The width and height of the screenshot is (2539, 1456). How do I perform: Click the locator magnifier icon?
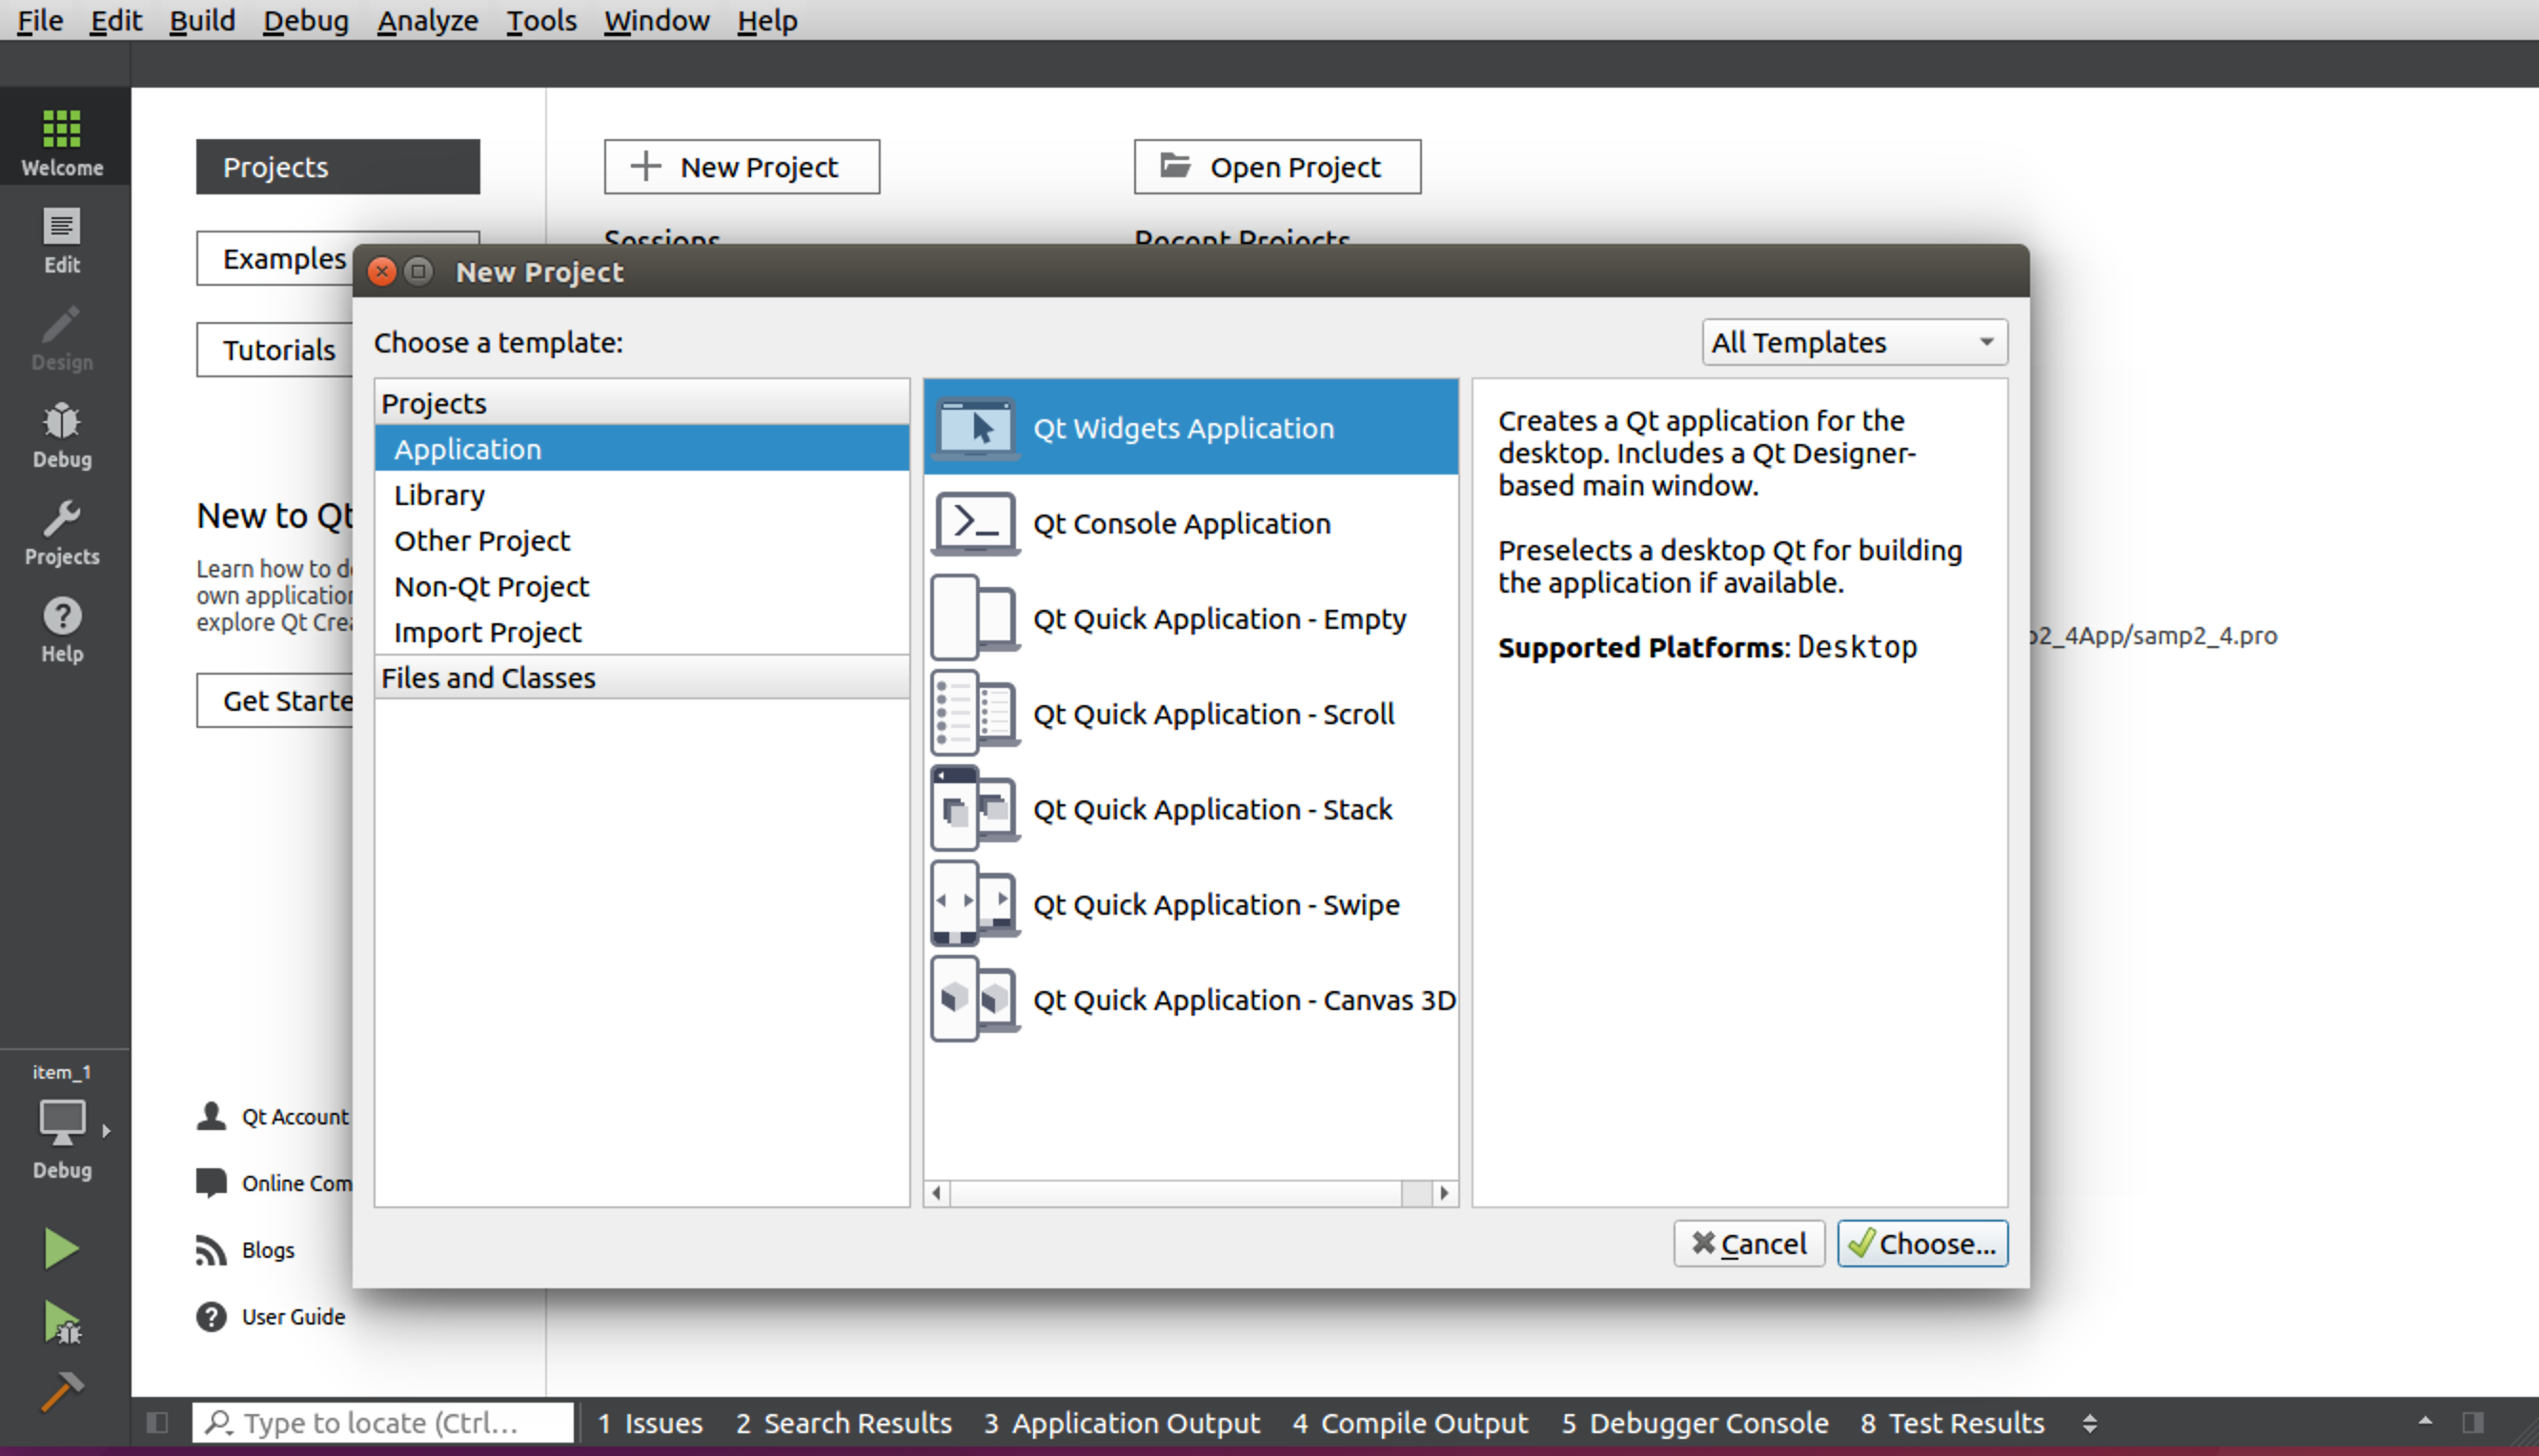point(219,1423)
